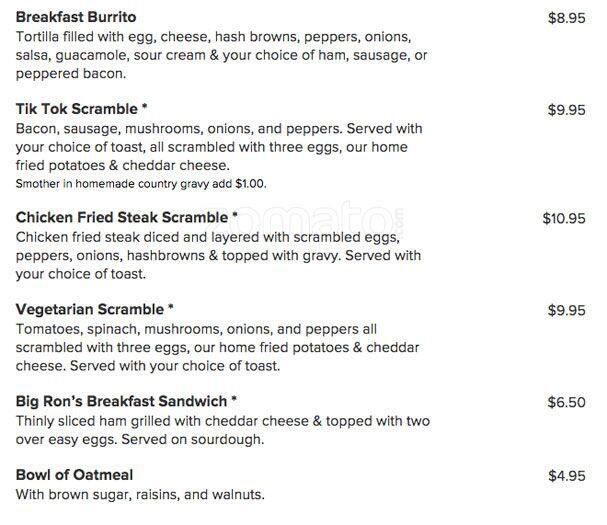Image resolution: width=607 pixels, height=525 pixels.
Task: Click the 'Chicken fried steak diced' description
Action: (x=218, y=255)
